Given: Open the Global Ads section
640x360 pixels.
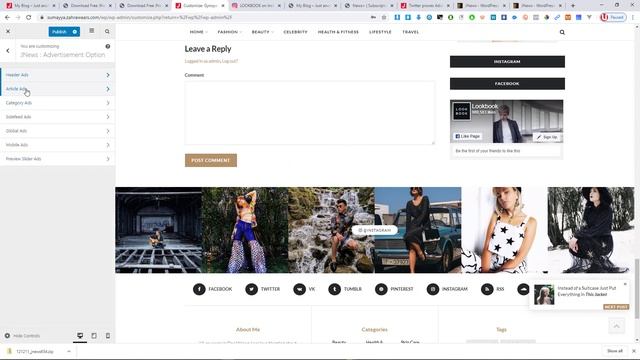Looking at the screenshot, I should click(58, 131).
